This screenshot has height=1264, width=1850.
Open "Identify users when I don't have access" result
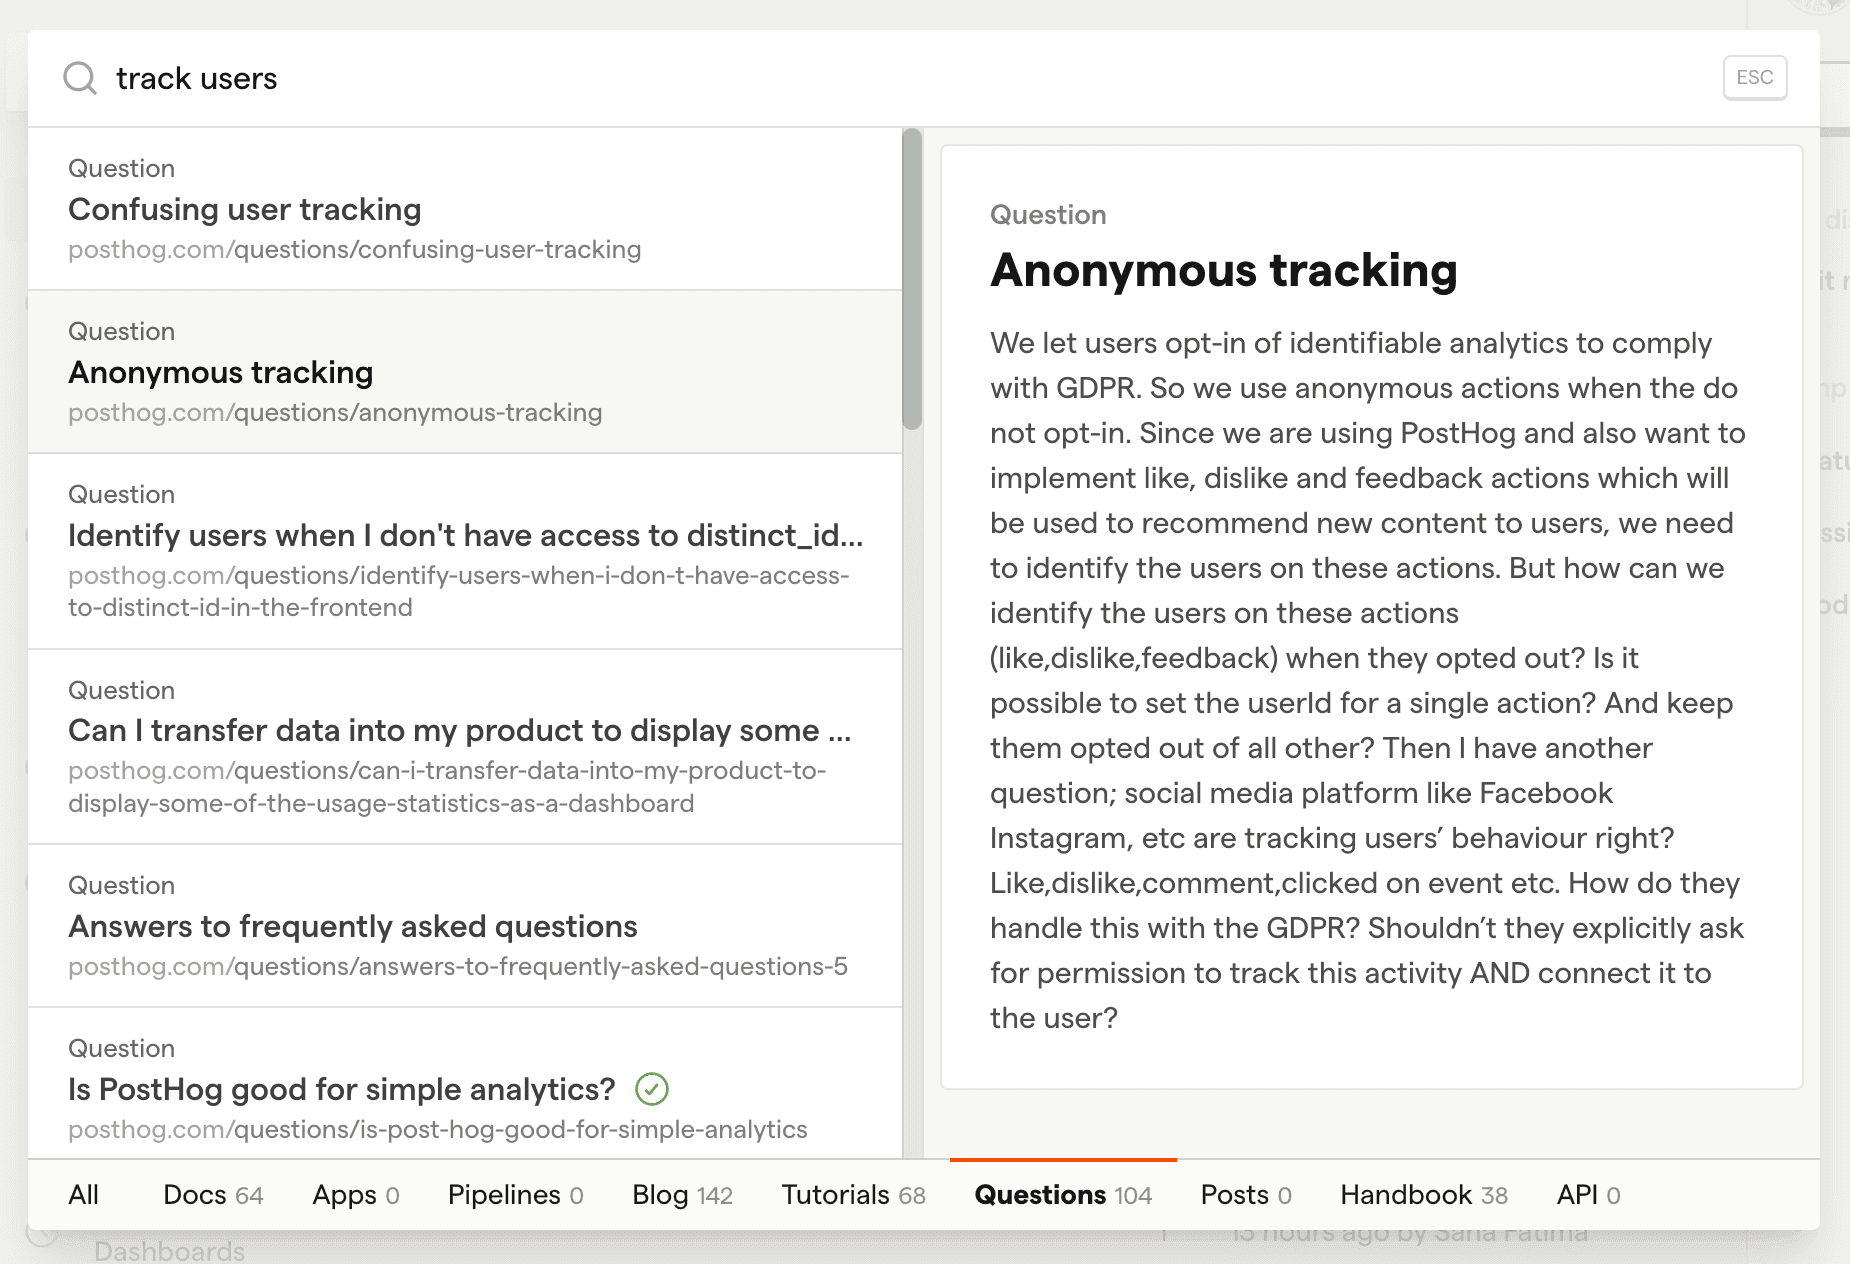(465, 551)
